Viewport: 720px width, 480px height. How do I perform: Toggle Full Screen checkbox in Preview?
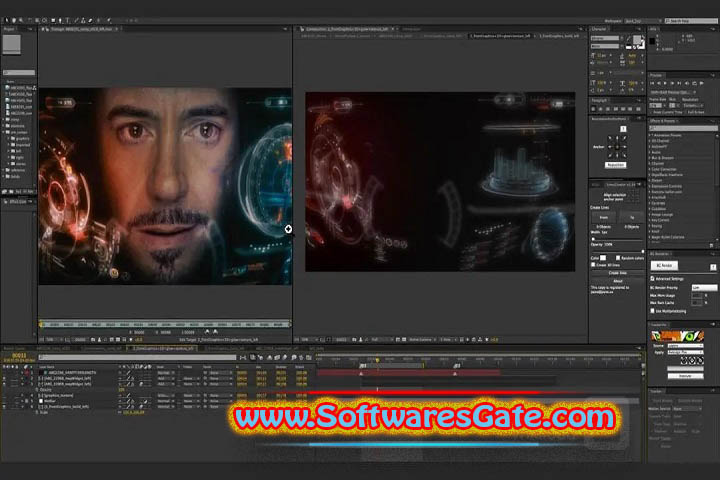685,112
